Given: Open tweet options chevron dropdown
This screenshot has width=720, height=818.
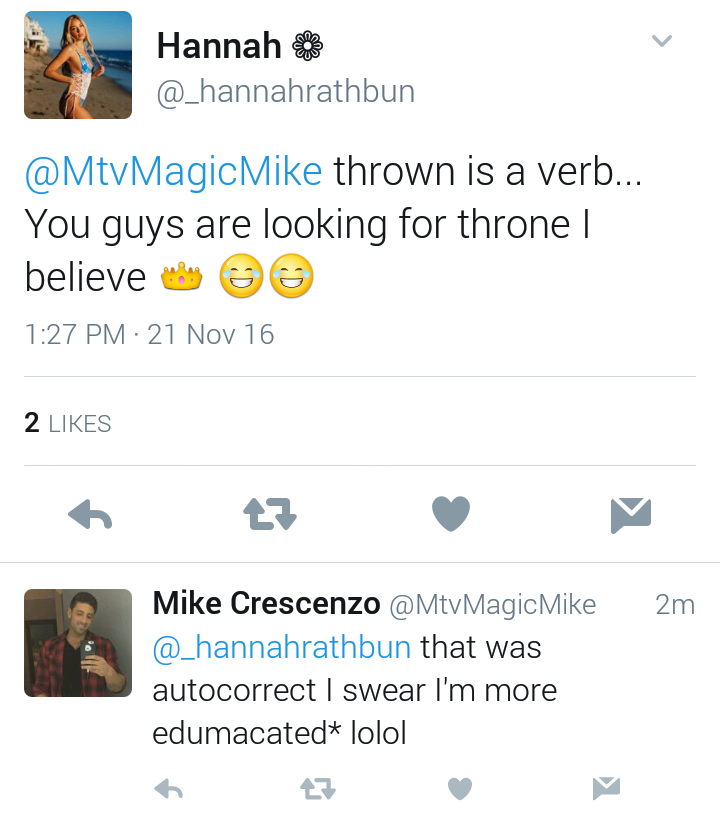Looking at the screenshot, I should click(662, 41).
